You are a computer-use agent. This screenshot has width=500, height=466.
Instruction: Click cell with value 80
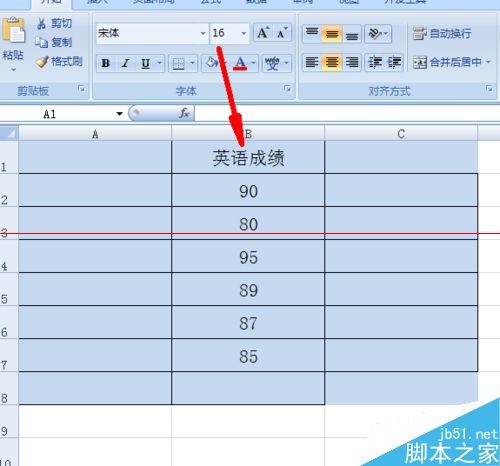(x=248, y=223)
